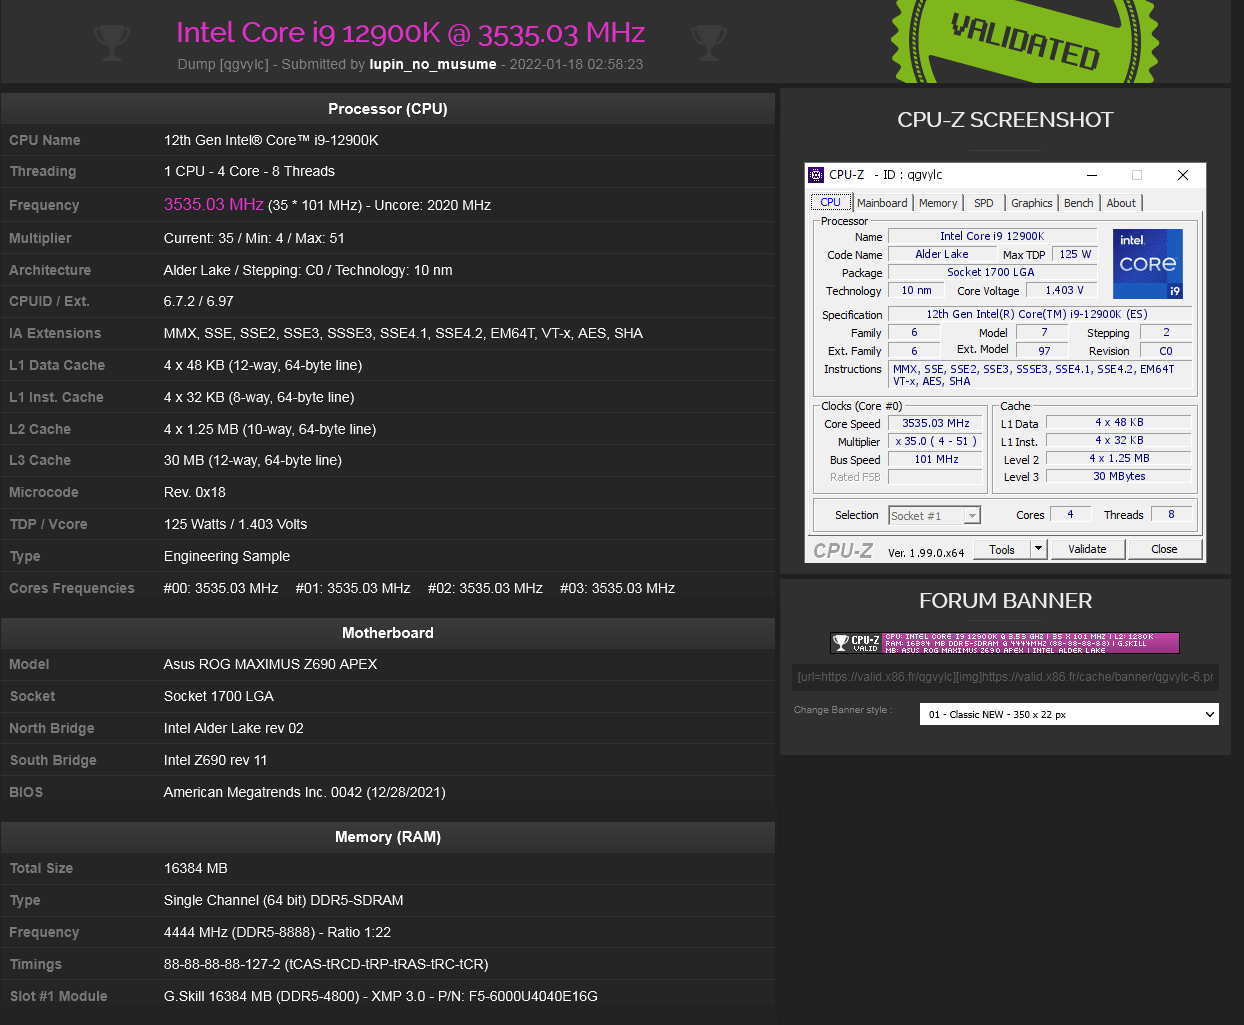Click the IA Extensions list of instructions
Image resolution: width=1244 pixels, height=1025 pixels.
click(403, 333)
